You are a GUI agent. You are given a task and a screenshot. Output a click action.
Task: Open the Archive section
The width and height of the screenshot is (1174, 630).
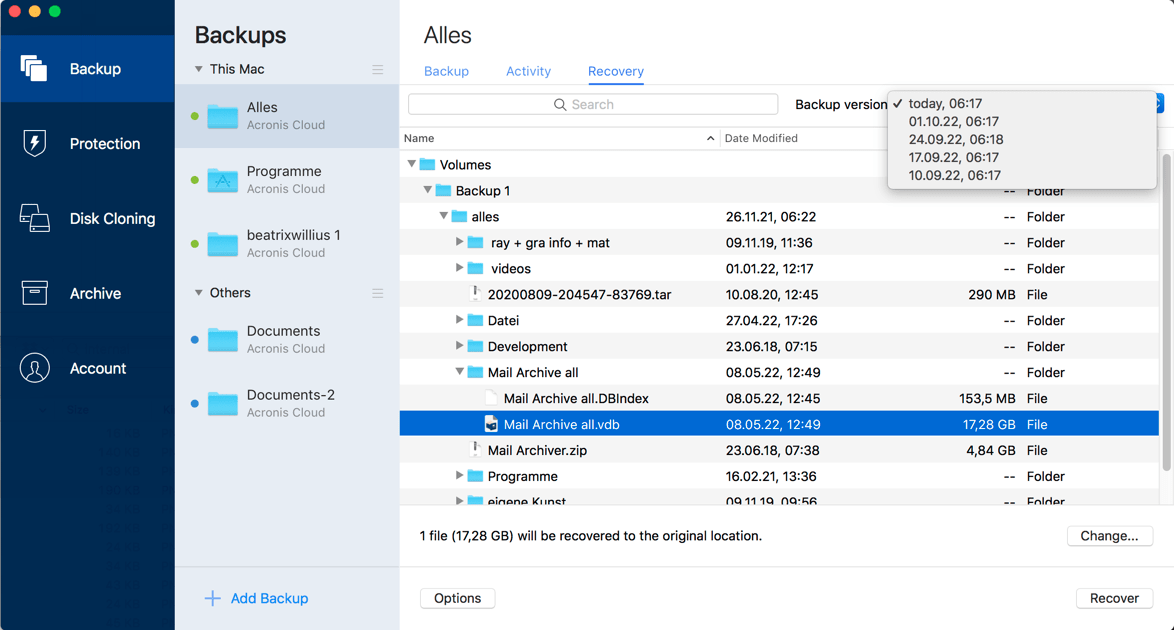[x=87, y=293]
